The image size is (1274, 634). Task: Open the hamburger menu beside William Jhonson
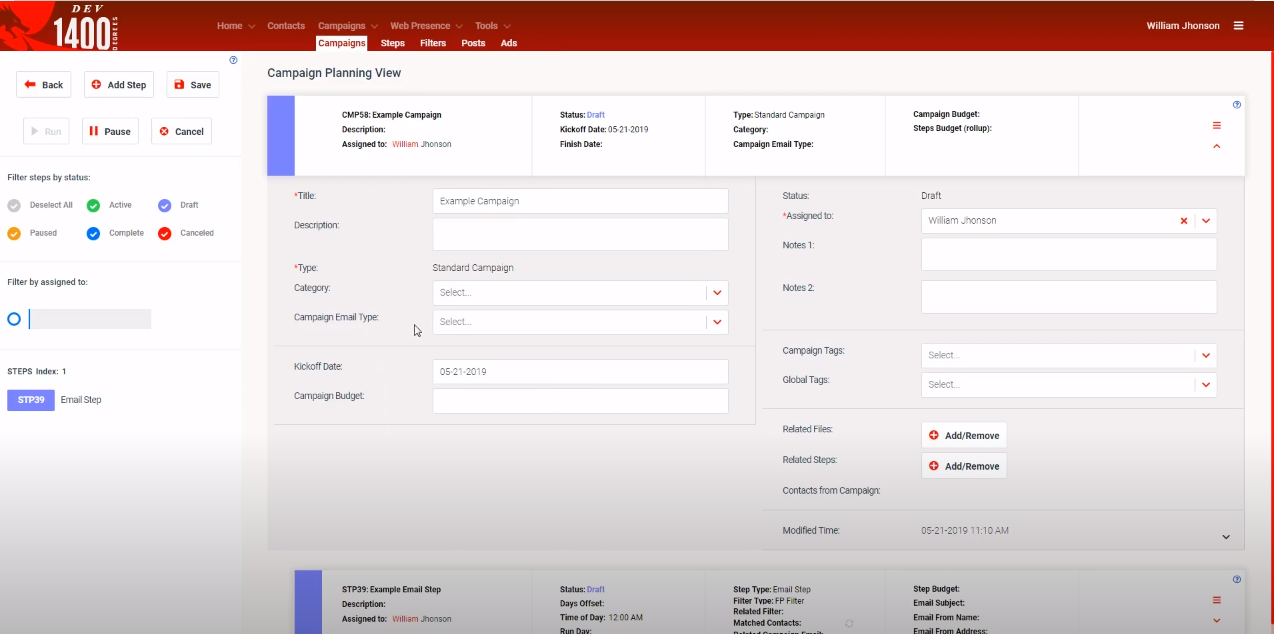pos(1238,26)
